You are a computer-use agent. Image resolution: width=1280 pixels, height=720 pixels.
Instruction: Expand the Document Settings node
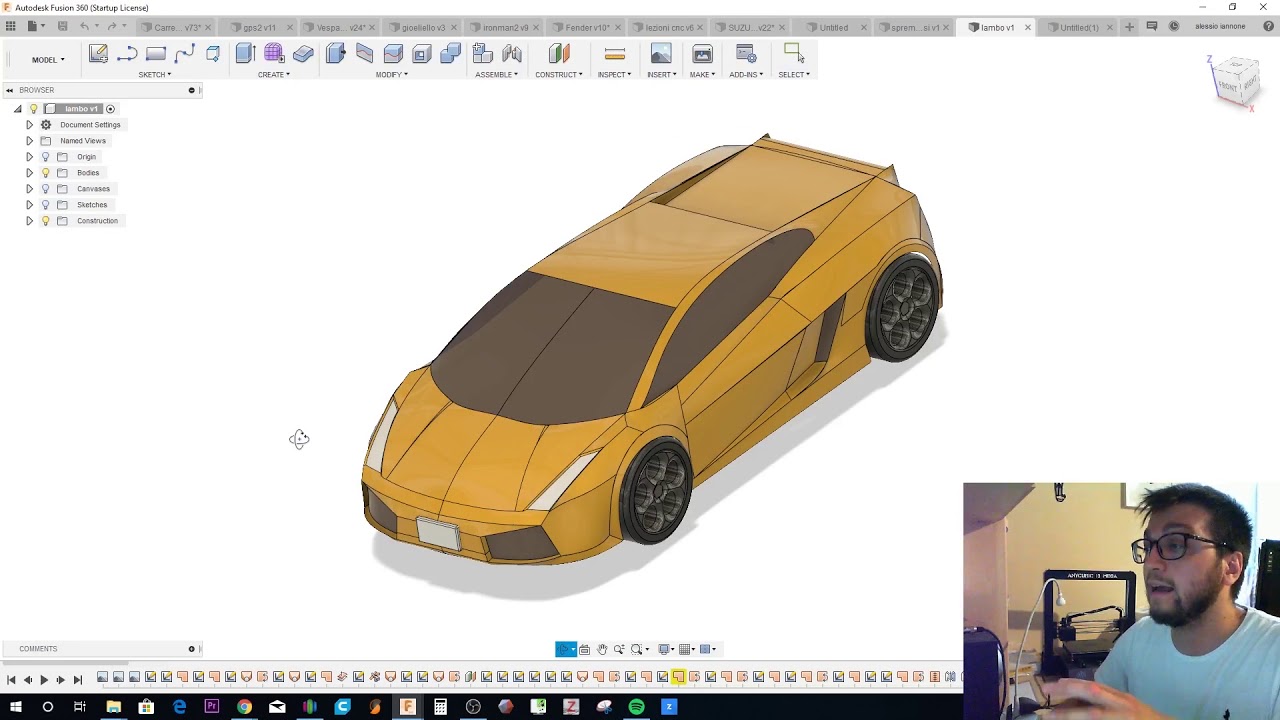(x=29, y=125)
